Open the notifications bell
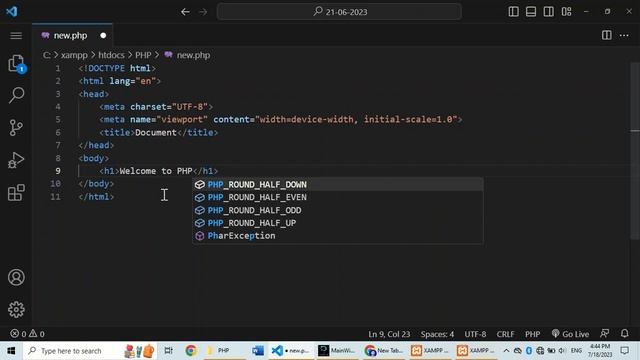This screenshot has width=640, height=360. click(x=624, y=334)
